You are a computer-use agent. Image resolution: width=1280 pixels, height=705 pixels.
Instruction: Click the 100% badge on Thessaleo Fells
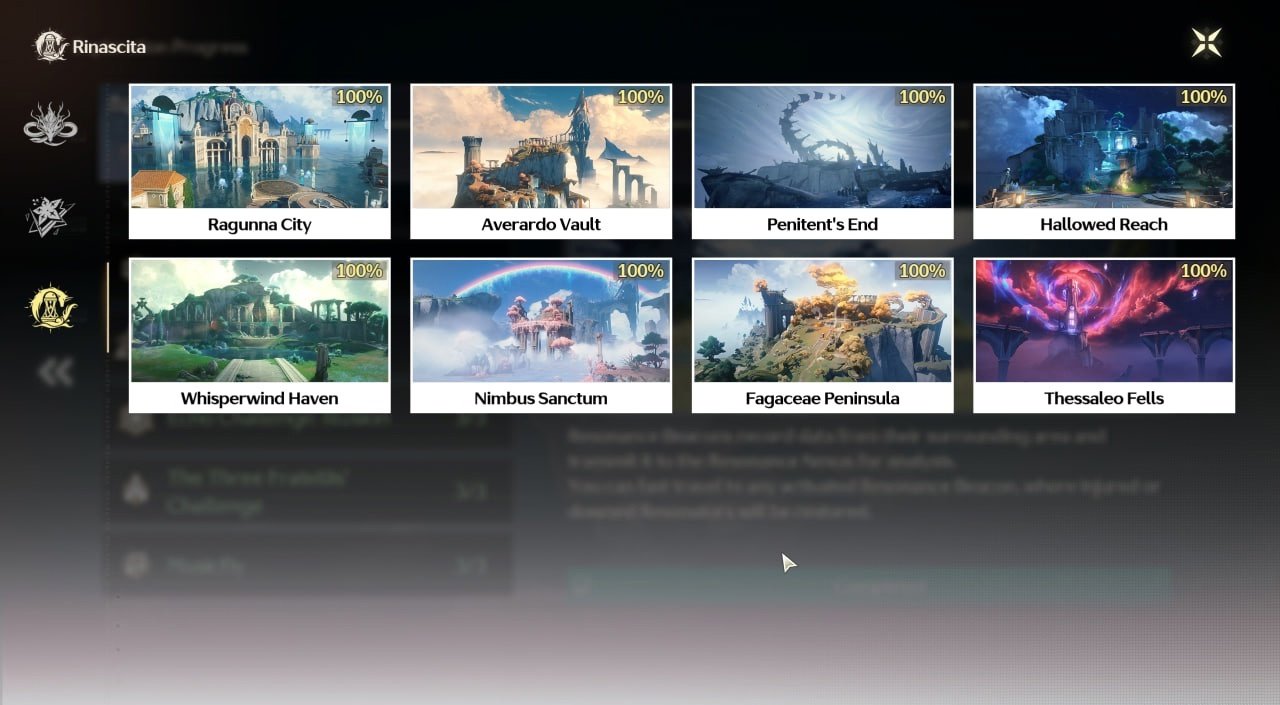(x=1204, y=271)
